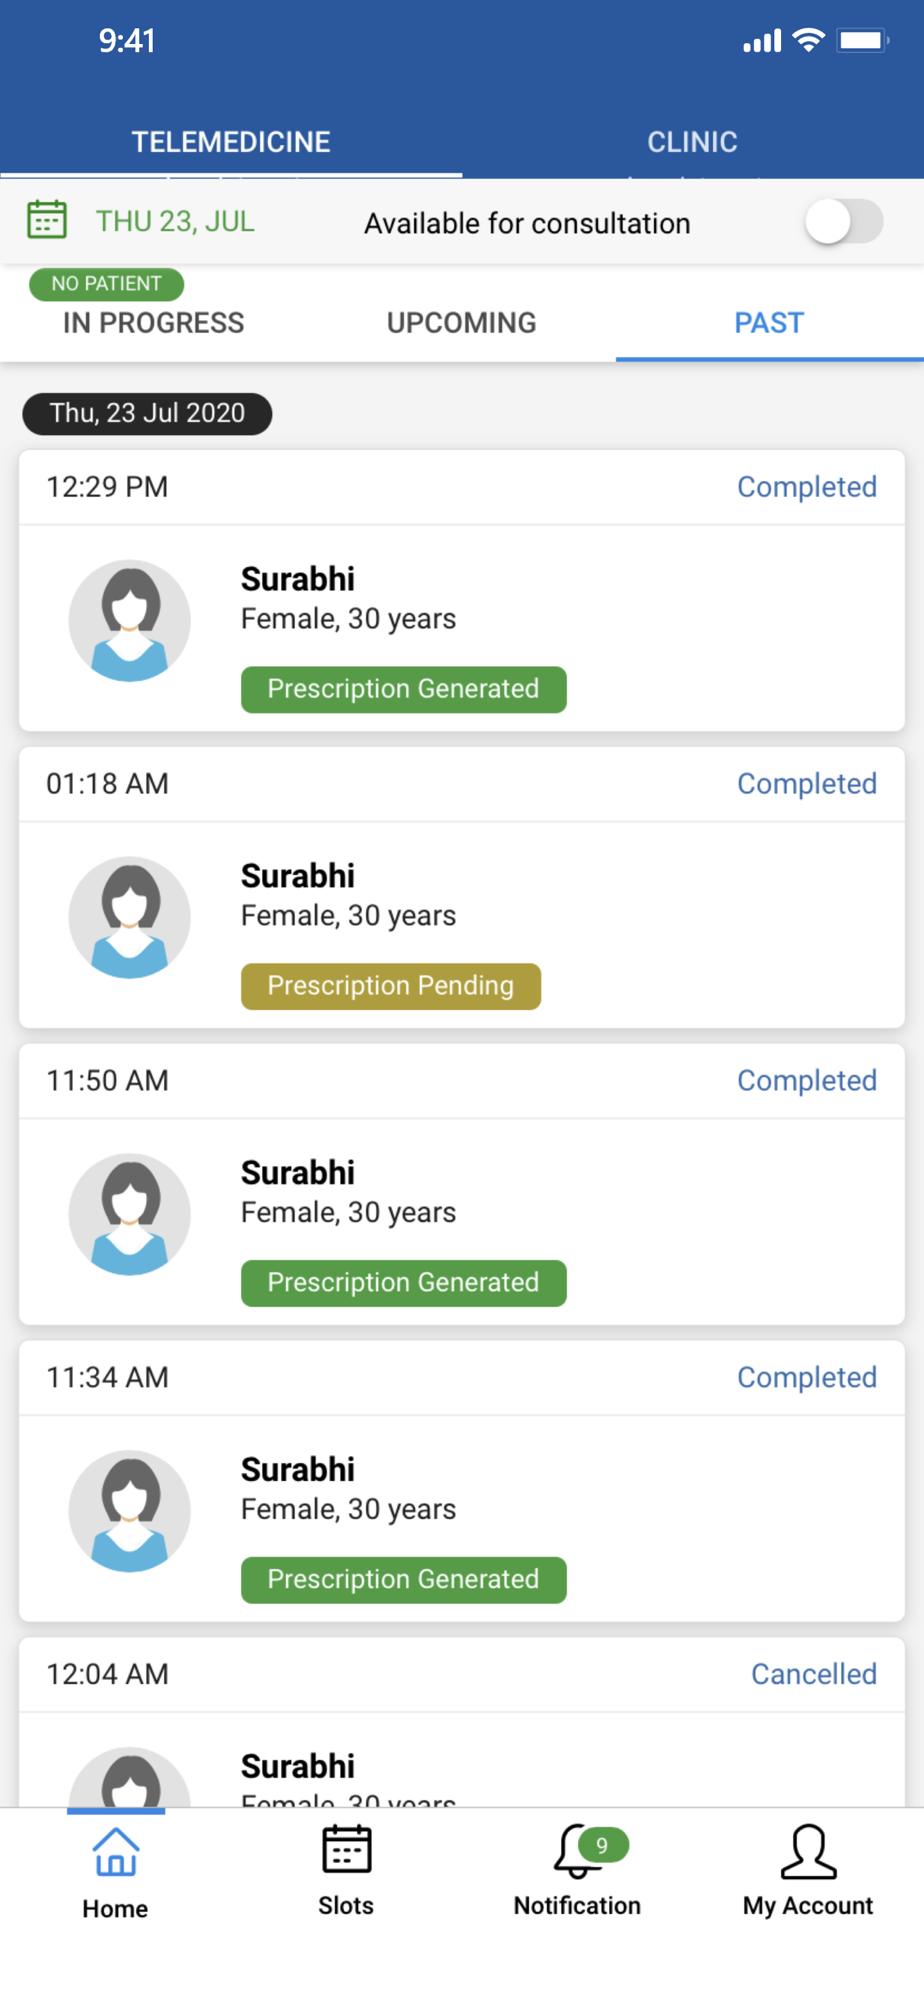Tap the avatar on 12:29 PM appointment
This screenshot has height=2000, width=924.
[x=129, y=621]
